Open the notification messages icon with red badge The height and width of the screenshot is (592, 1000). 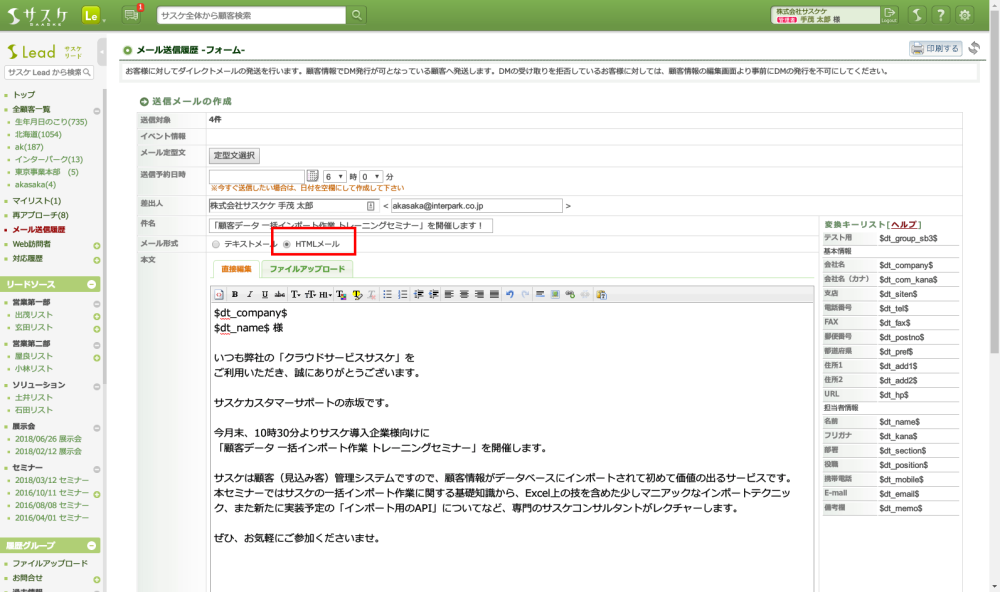131,14
